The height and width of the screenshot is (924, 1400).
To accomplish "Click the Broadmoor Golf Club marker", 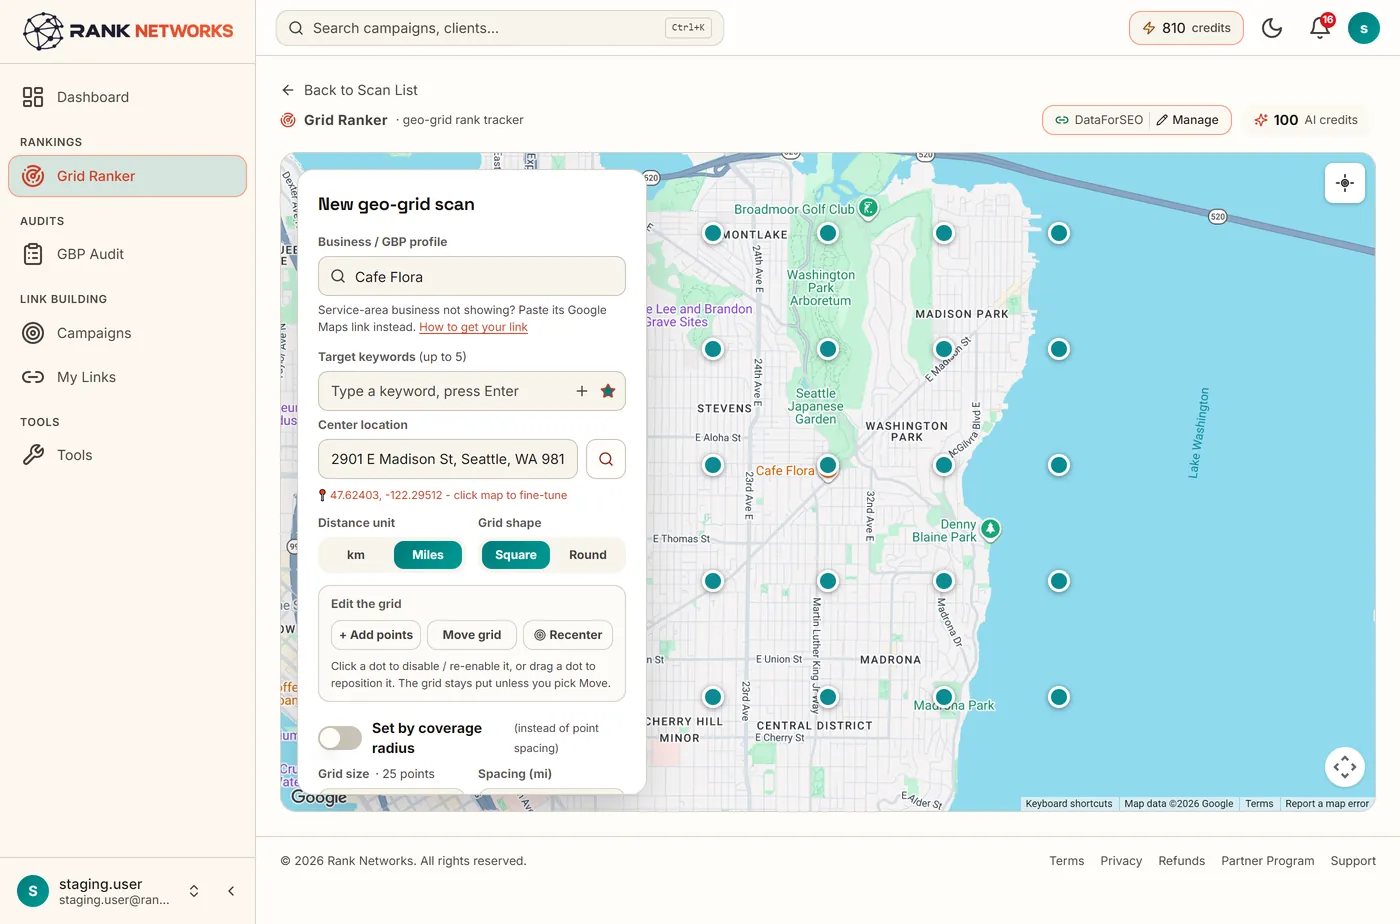I will pyautogui.click(x=868, y=208).
